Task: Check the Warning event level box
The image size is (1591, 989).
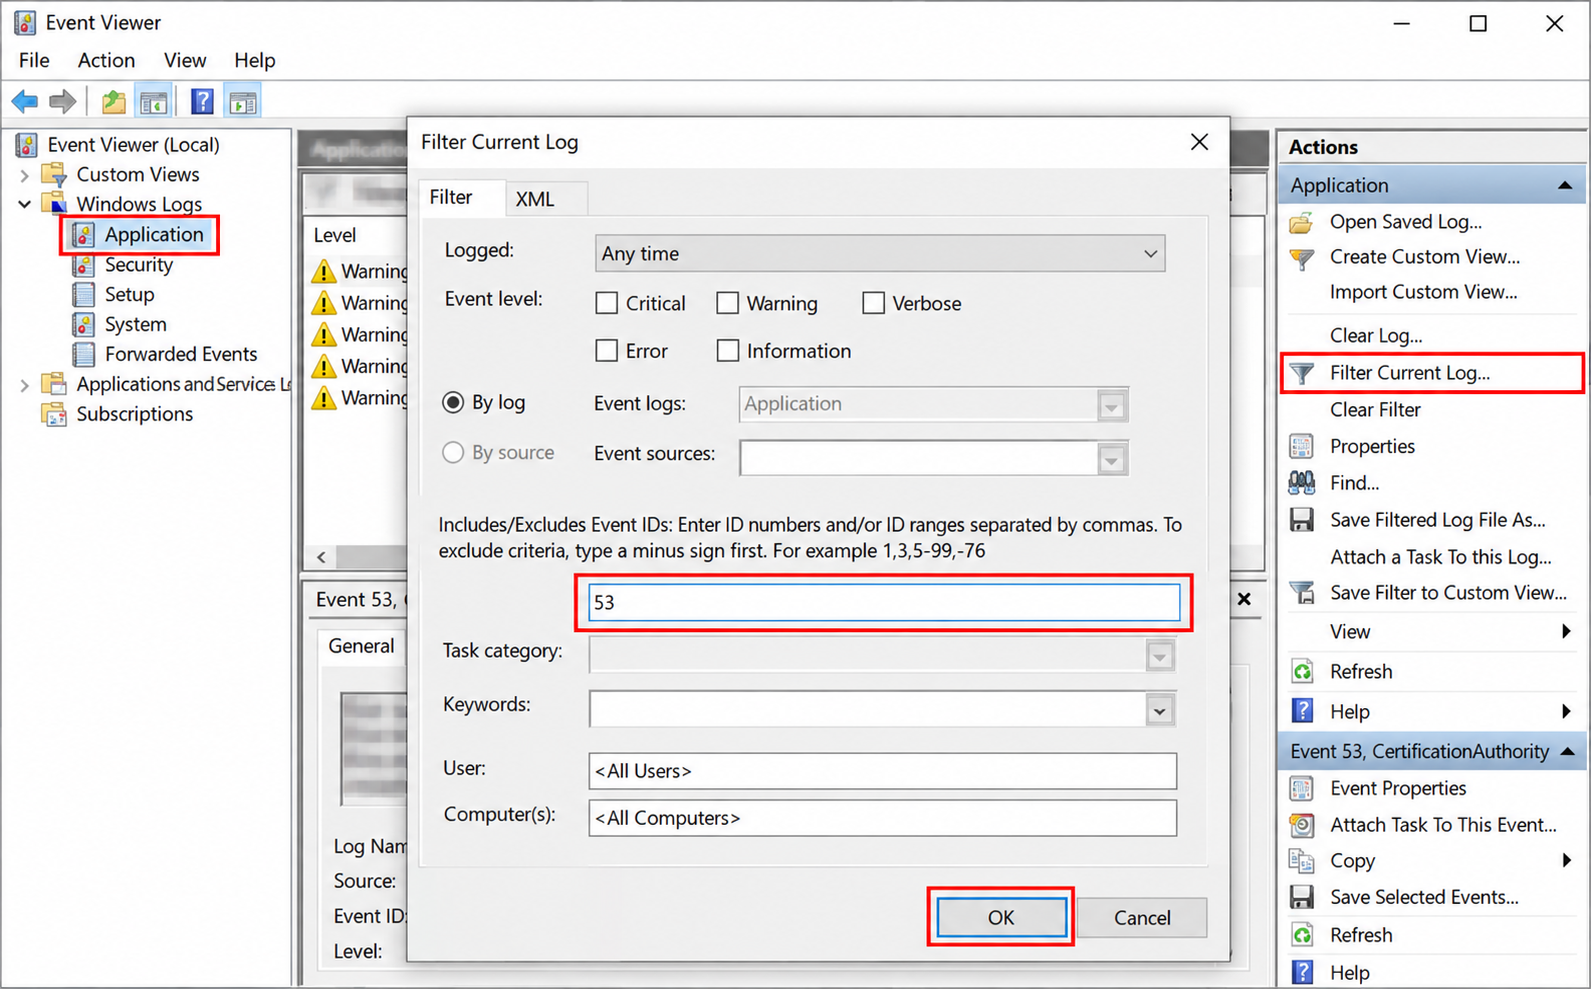Action: (728, 303)
